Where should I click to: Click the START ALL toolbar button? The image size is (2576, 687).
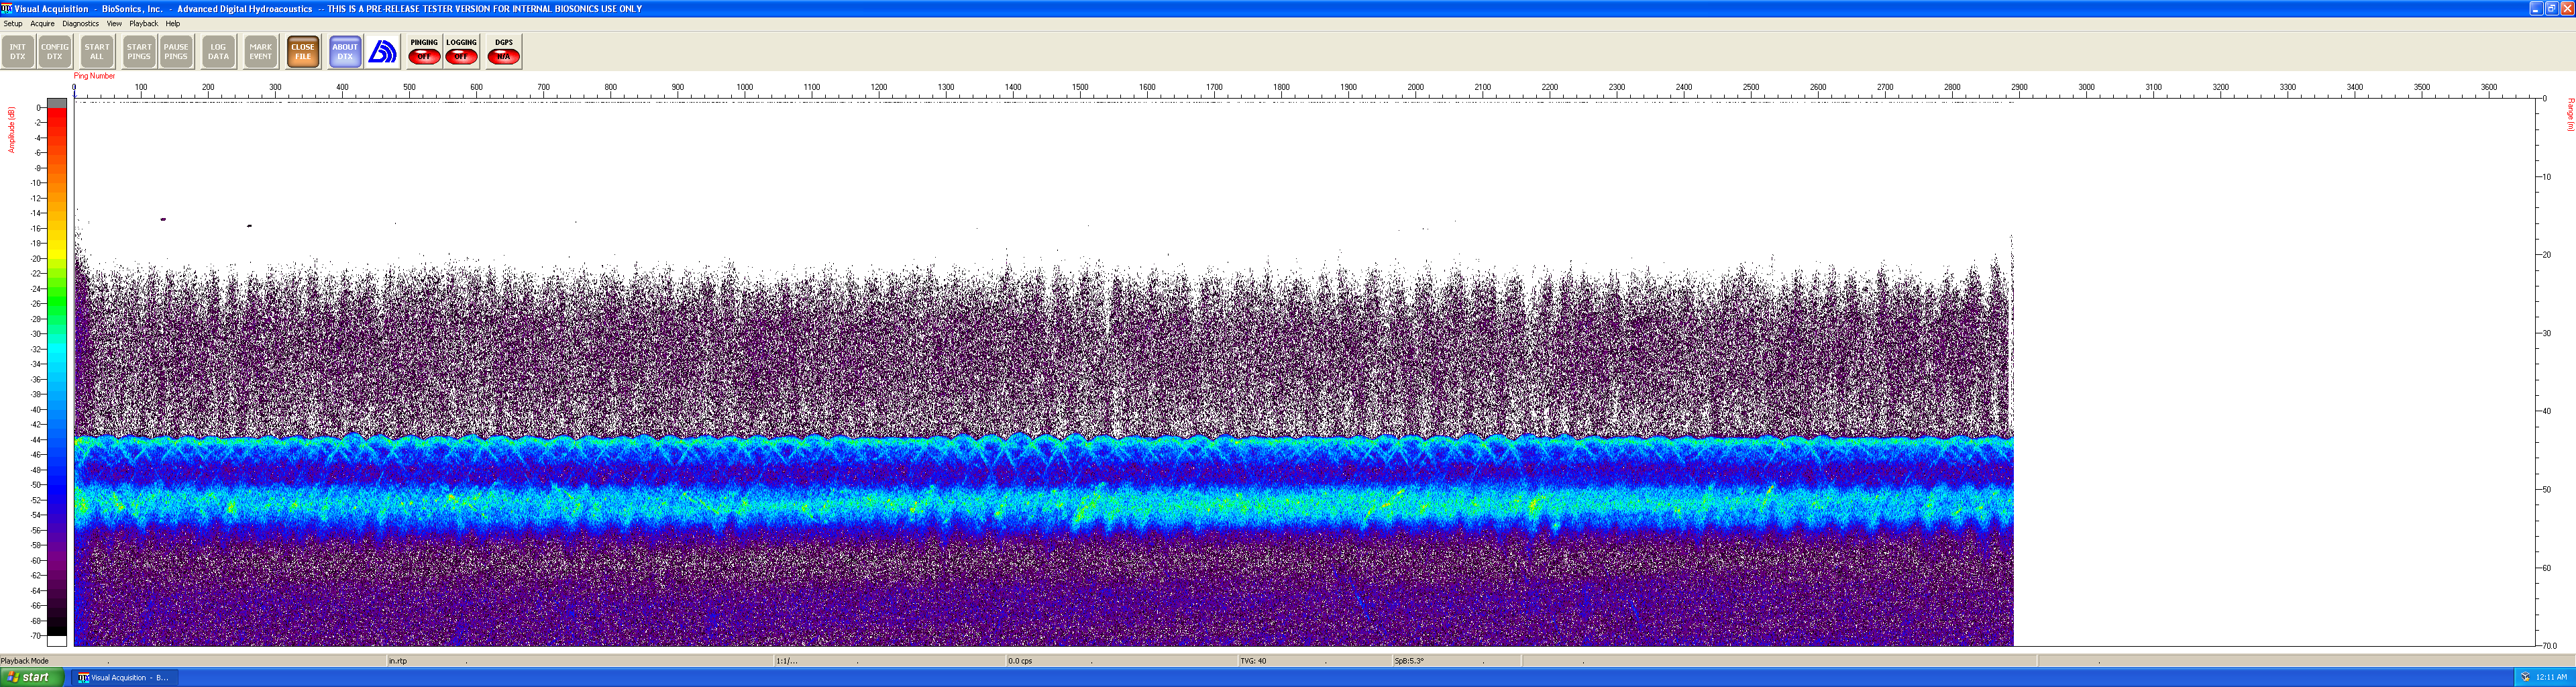(x=97, y=52)
